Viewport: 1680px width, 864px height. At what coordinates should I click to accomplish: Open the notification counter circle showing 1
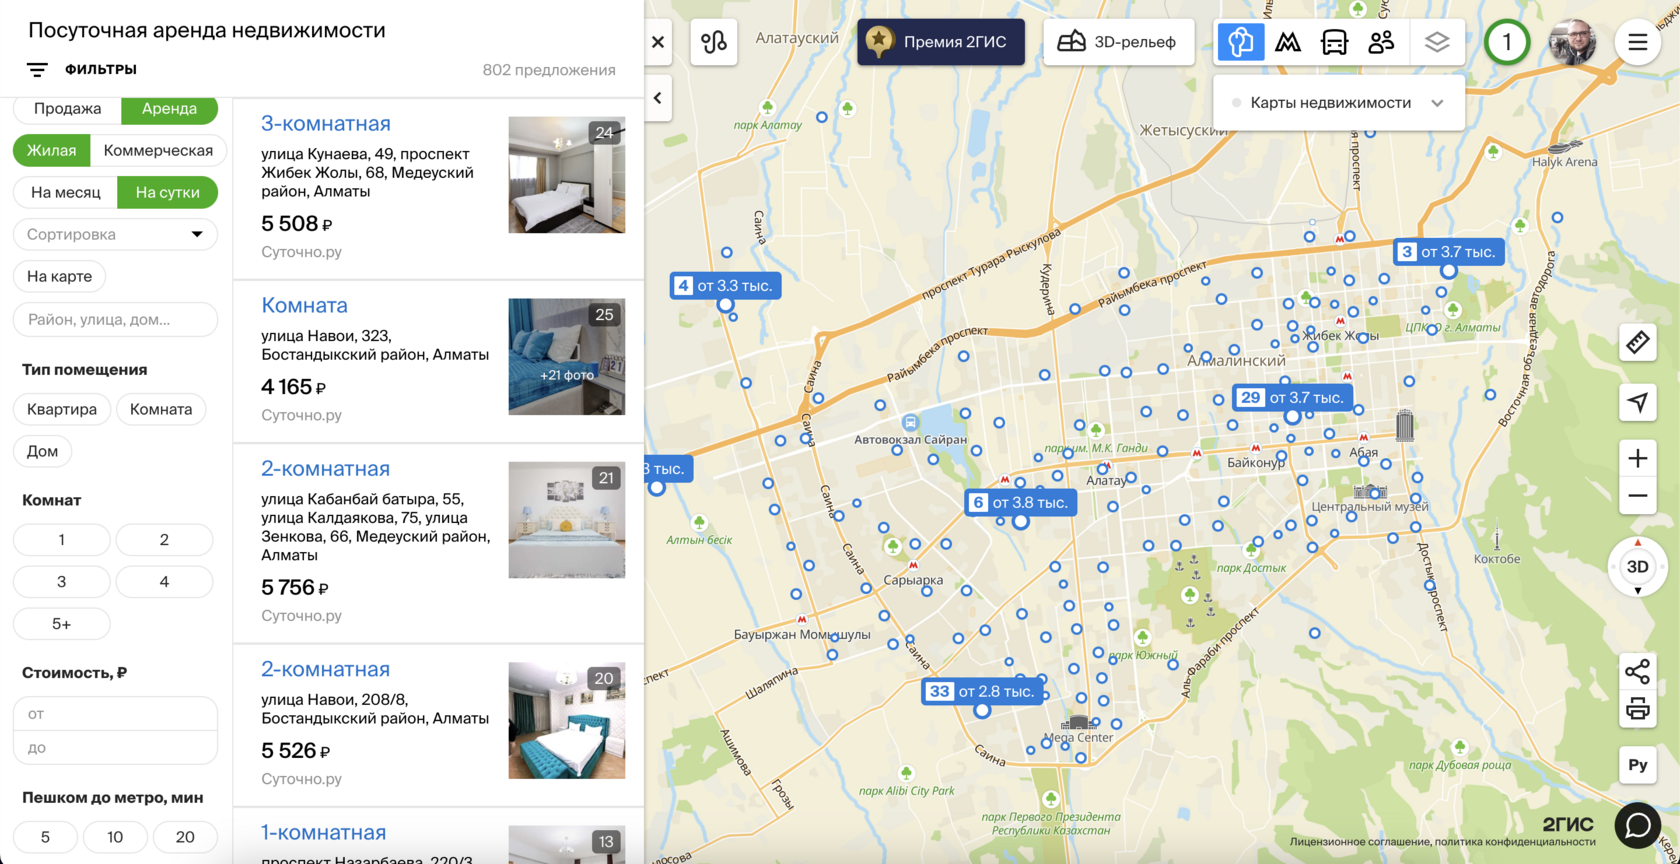point(1506,42)
